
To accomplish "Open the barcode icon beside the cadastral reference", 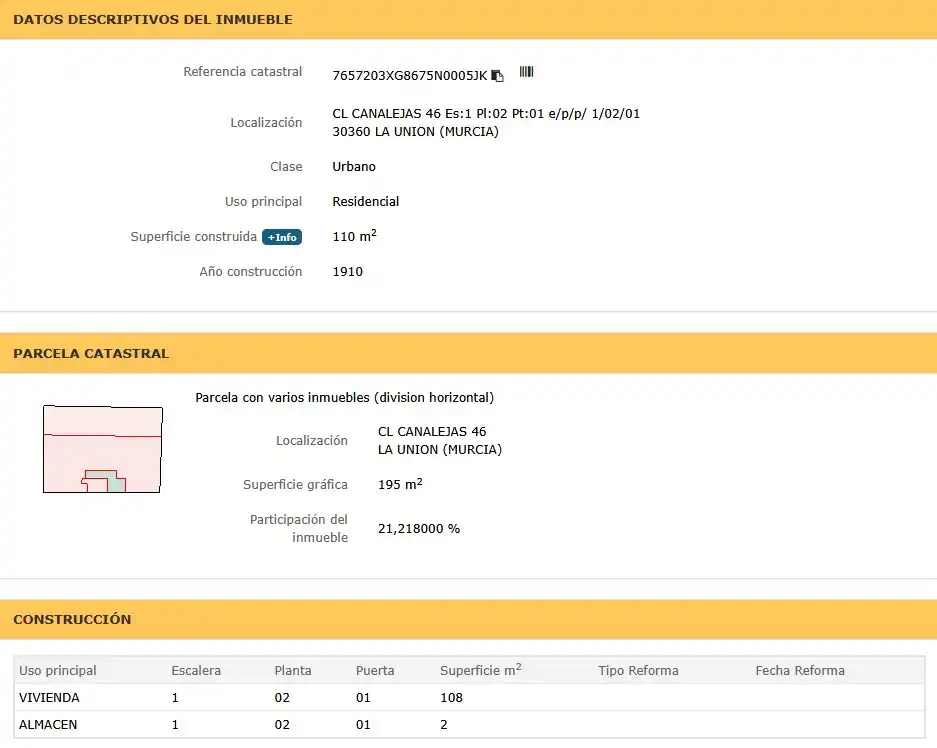I will coord(526,72).
